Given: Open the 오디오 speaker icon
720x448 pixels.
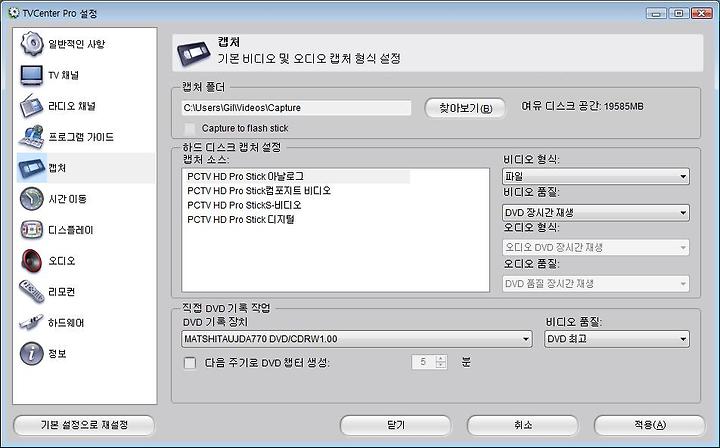Looking at the screenshot, I should [32, 261].
